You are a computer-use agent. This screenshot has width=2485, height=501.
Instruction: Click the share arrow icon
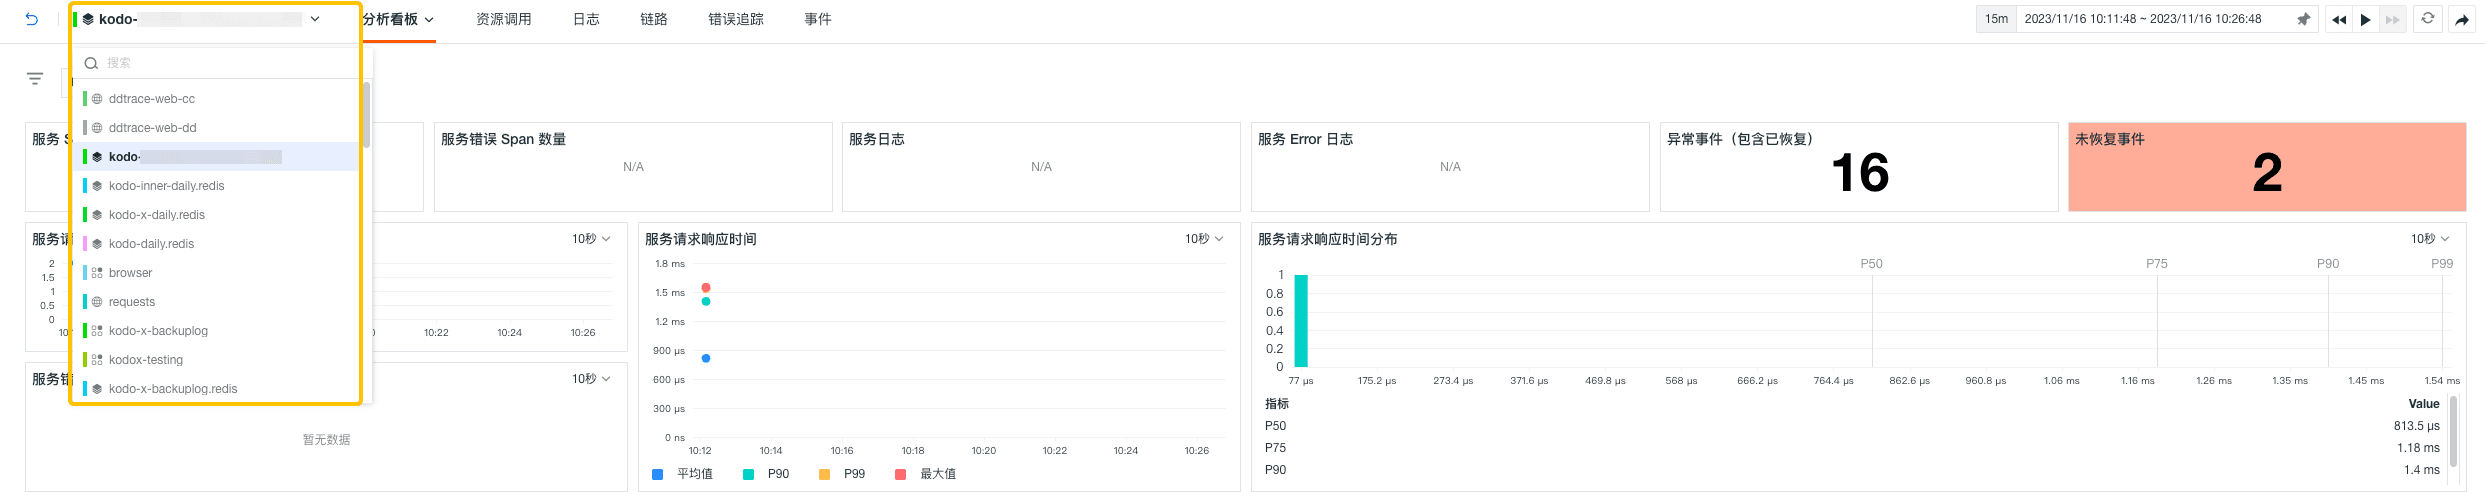(2462, 19)
